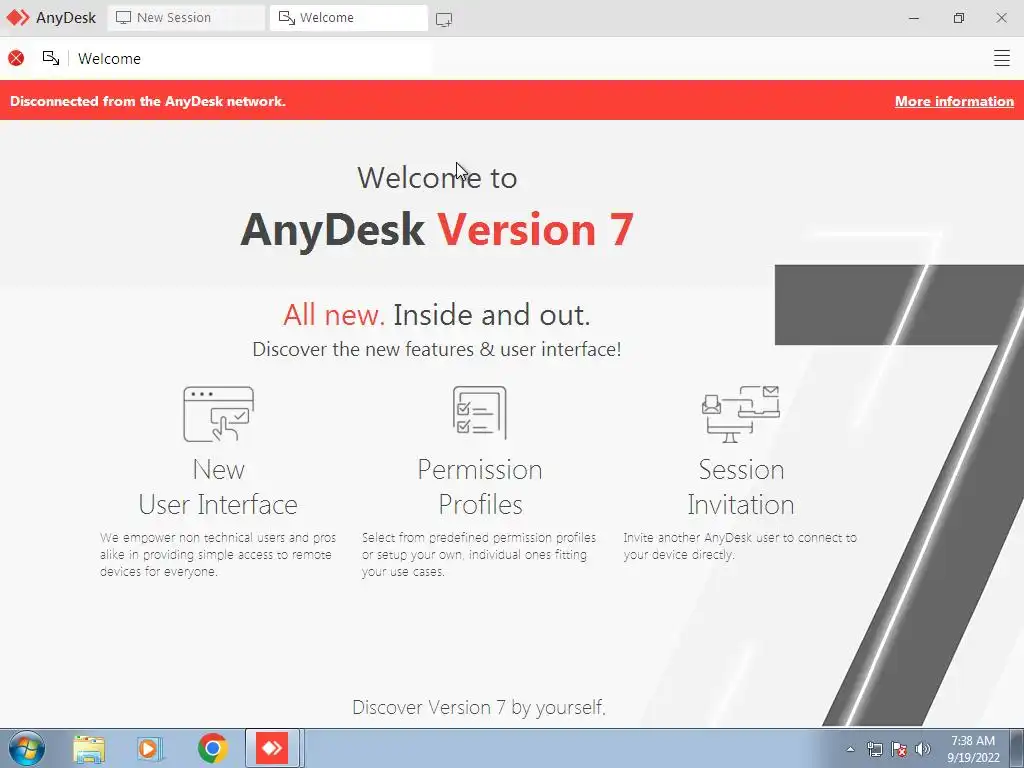Click the 'We empower non technical users' description

coord(217,554)
